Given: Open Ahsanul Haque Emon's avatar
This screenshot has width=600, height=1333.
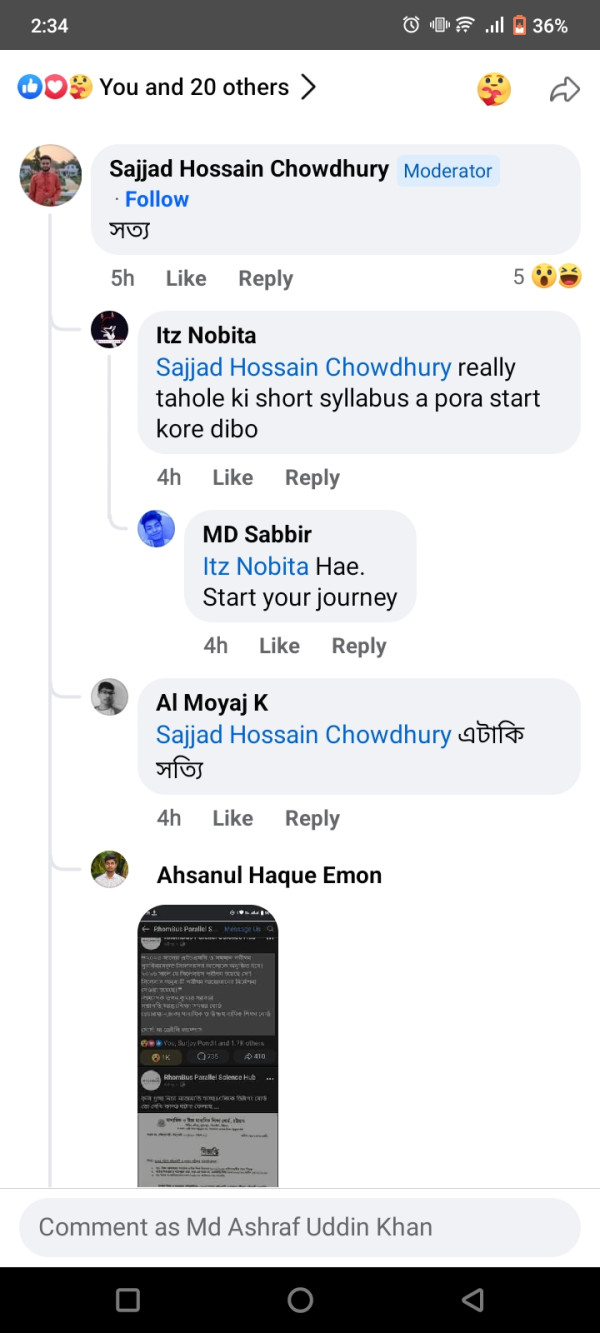Looking at the screenshot, I should pyautogui.click(x=110, y=869).
